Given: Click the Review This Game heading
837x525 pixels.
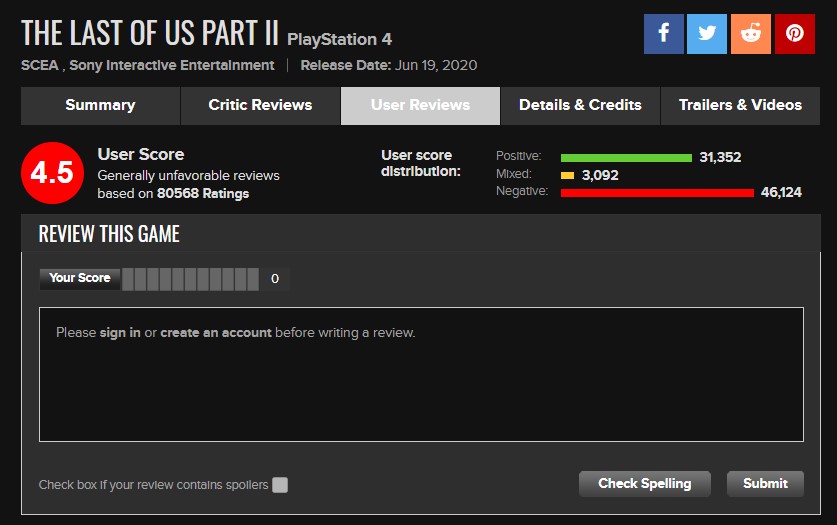Looking at the screenshot, I should click(x=109, y=234).
